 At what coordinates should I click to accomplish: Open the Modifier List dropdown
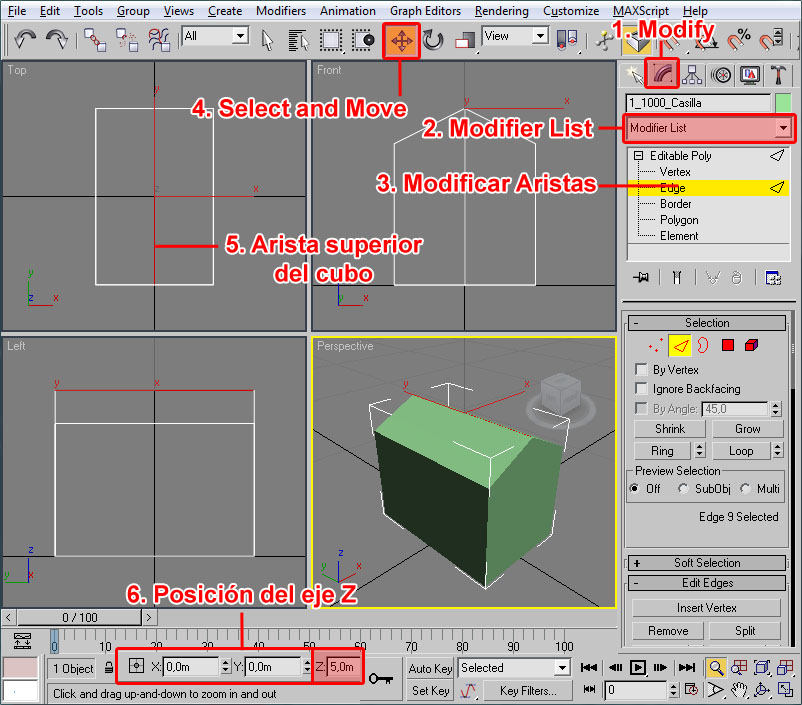pos(709,128)
